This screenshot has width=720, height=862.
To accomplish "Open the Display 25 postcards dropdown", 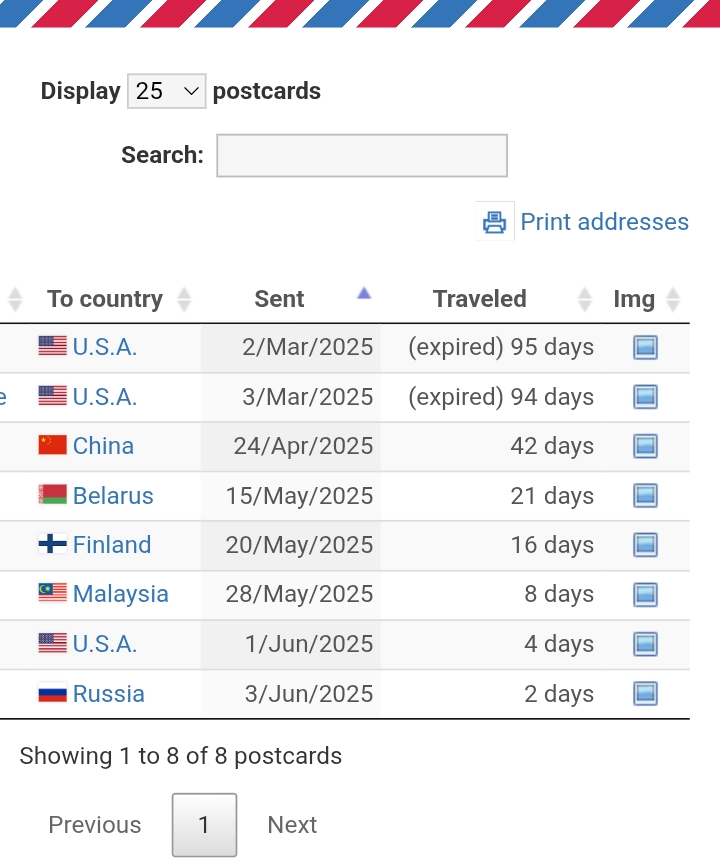I will pyautogui.click(x=167, y=91).
